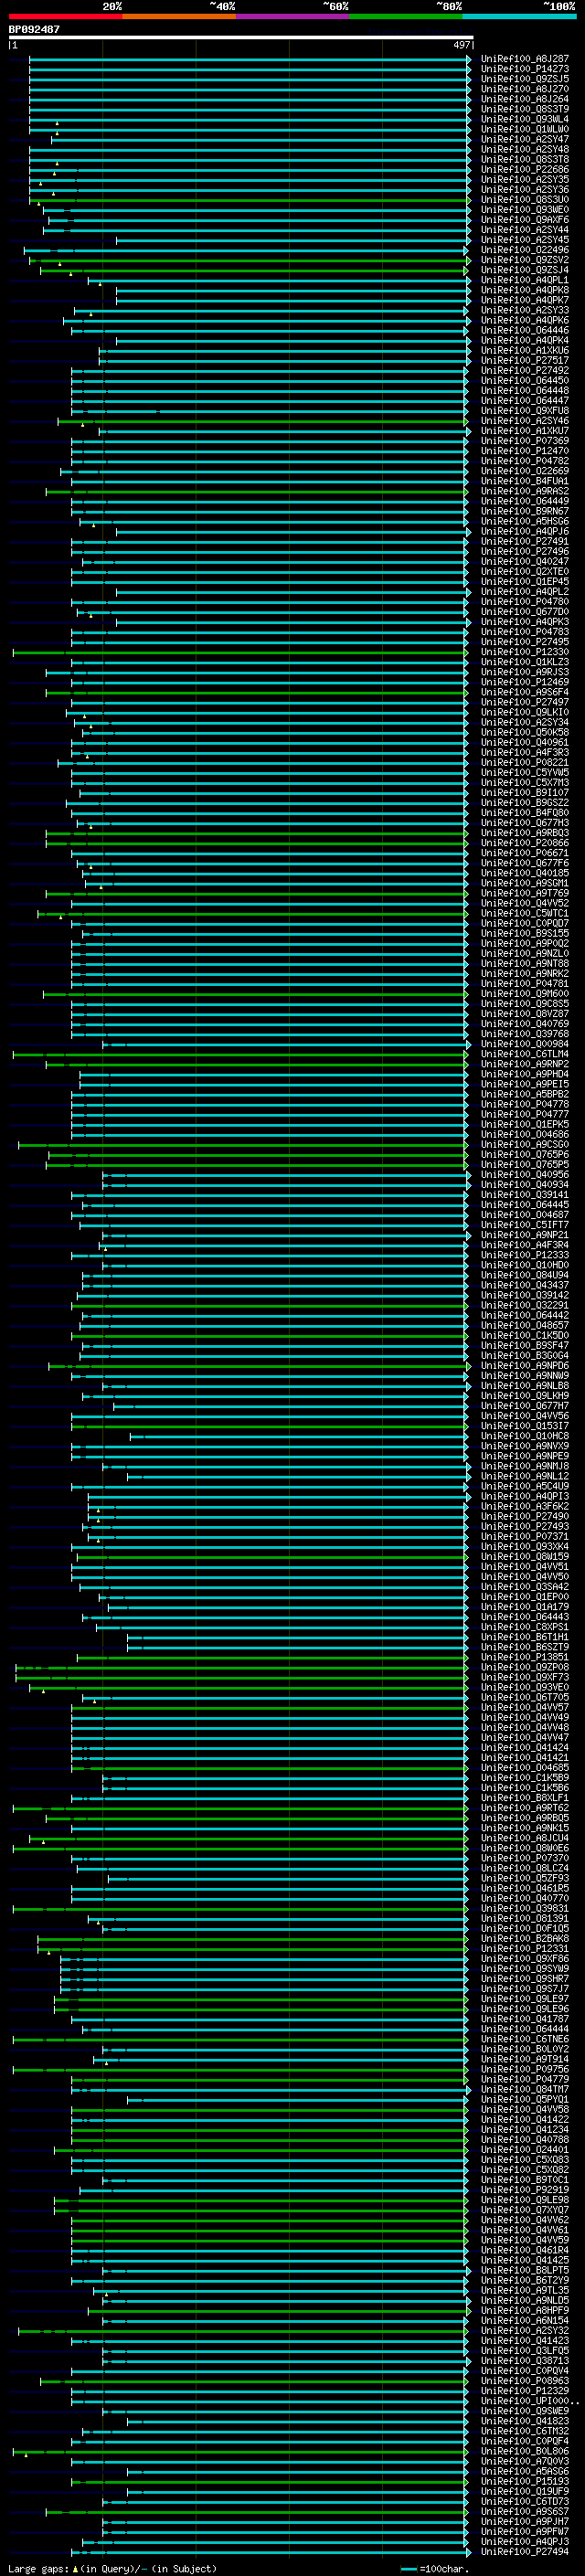Select the UniRef100_Q9ZSJ4 label
585x2576 pixels.
(x=525, y=270)
